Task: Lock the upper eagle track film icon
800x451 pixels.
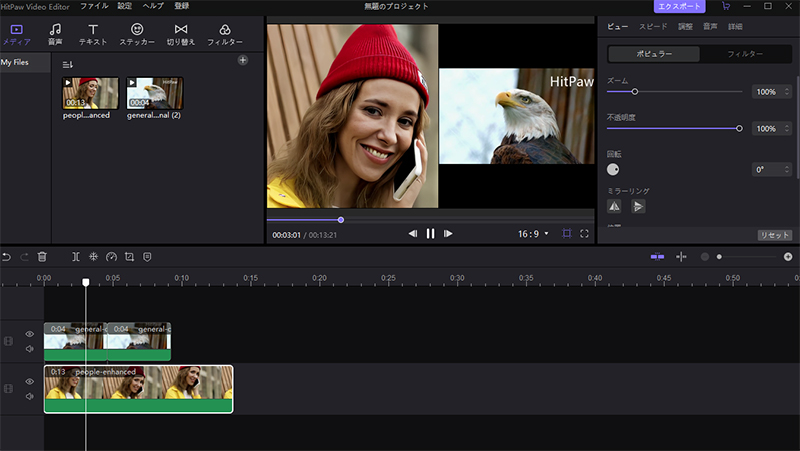Action: (x=8, y=341)
